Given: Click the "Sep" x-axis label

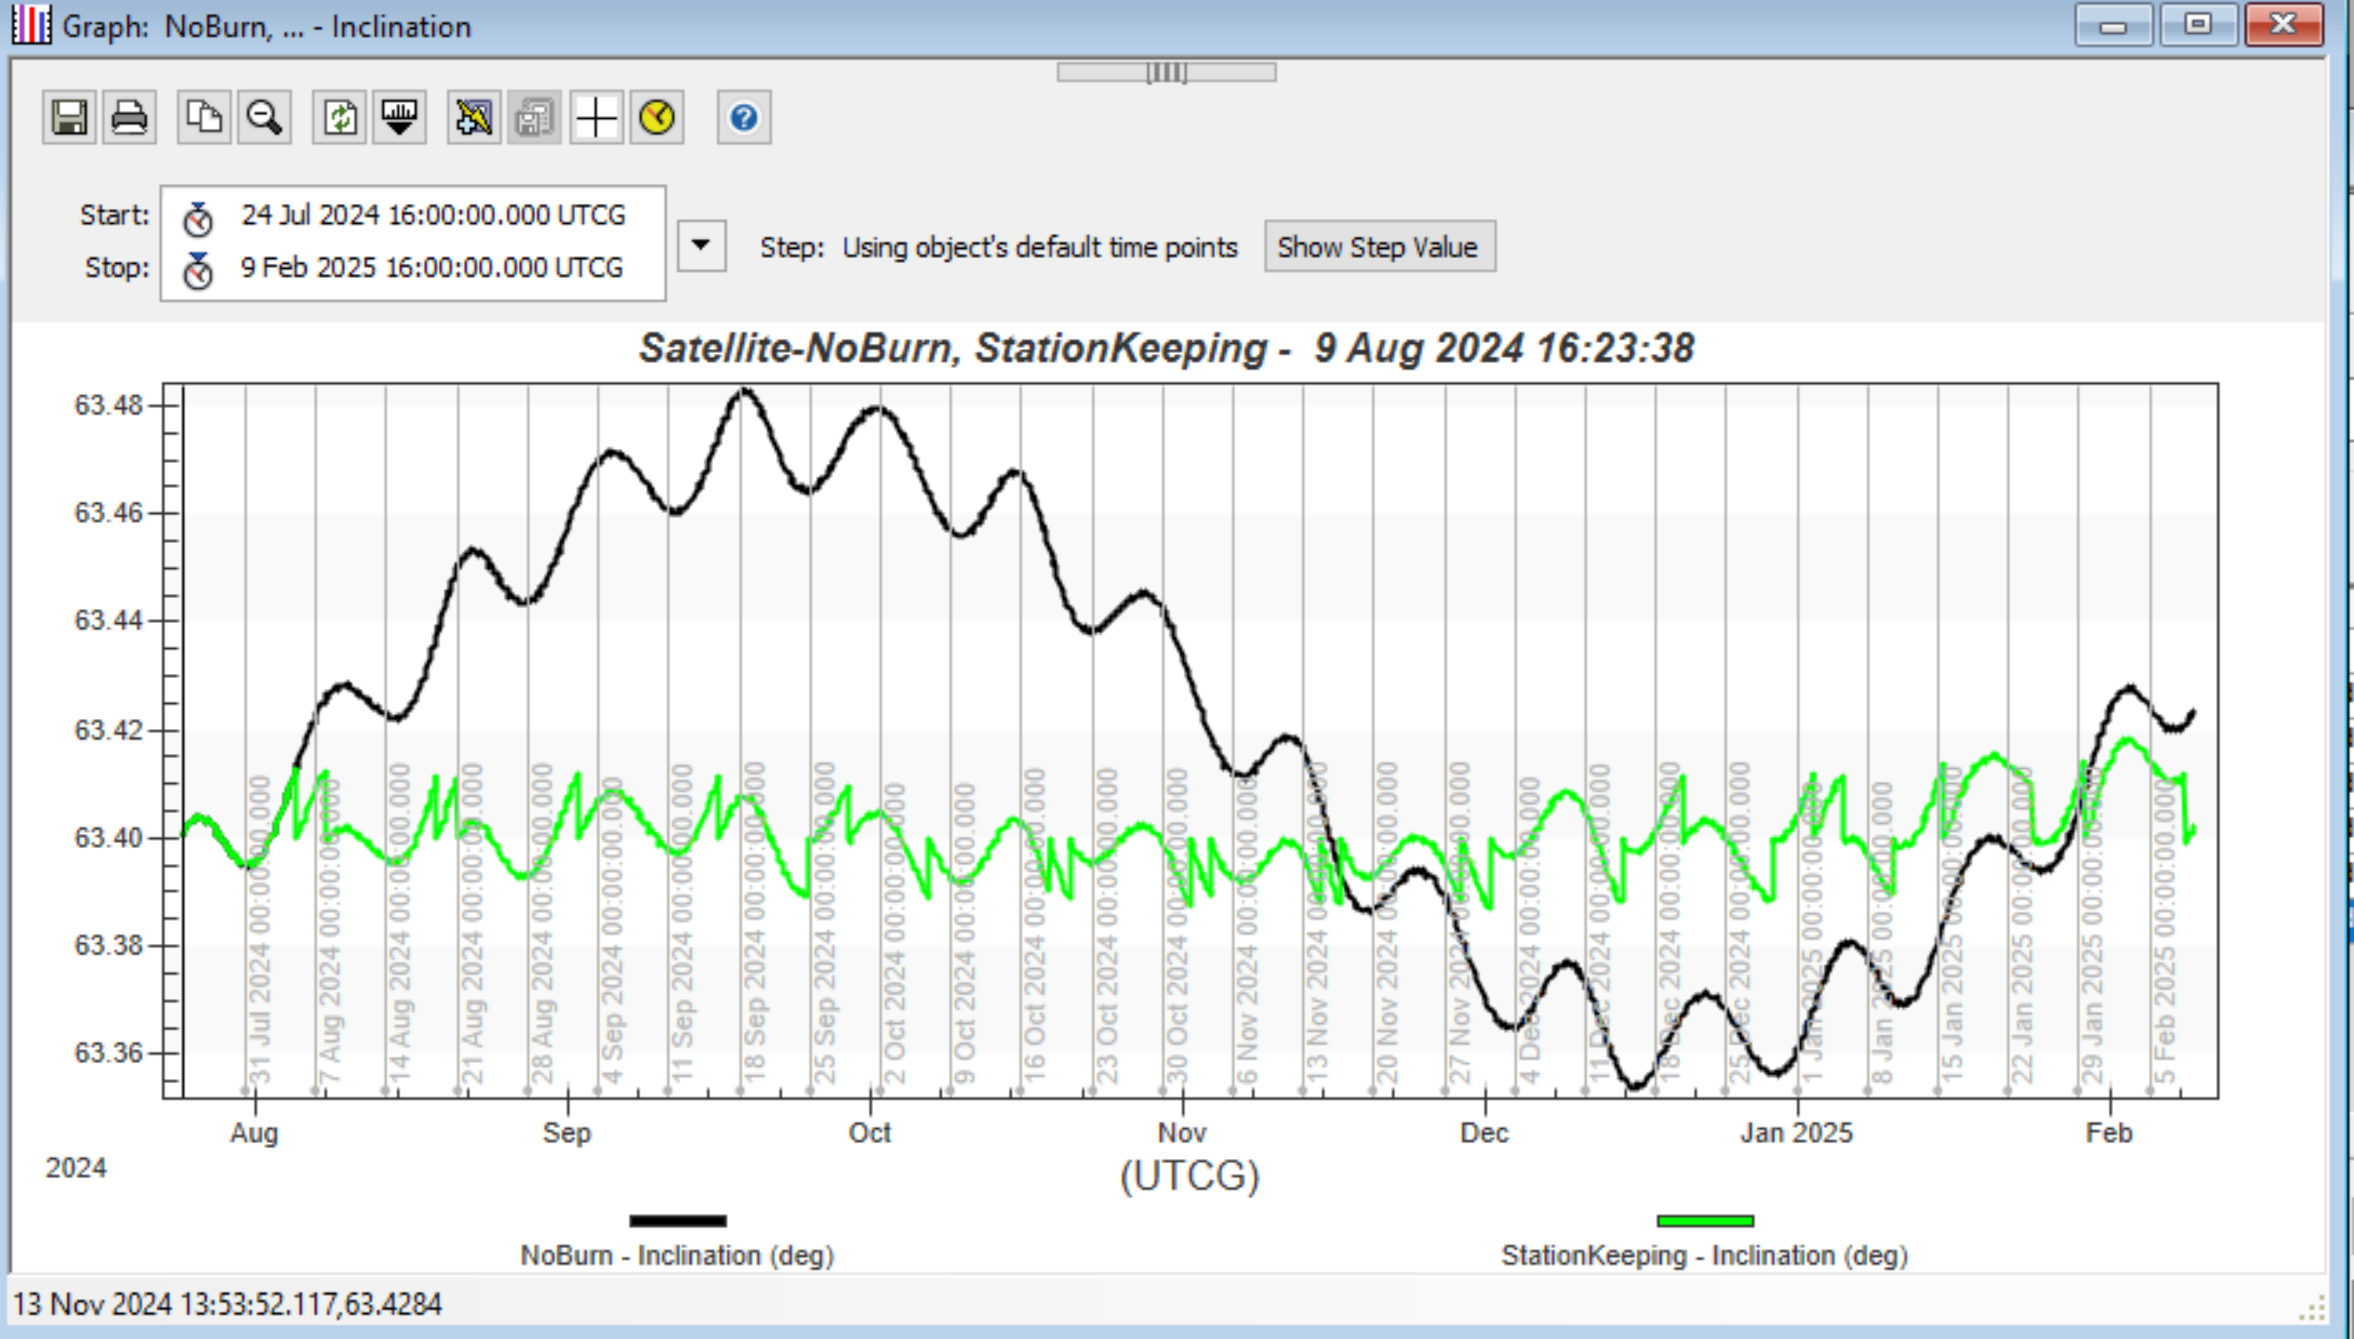Looking at the screenshot, I should click(567, 1133).
